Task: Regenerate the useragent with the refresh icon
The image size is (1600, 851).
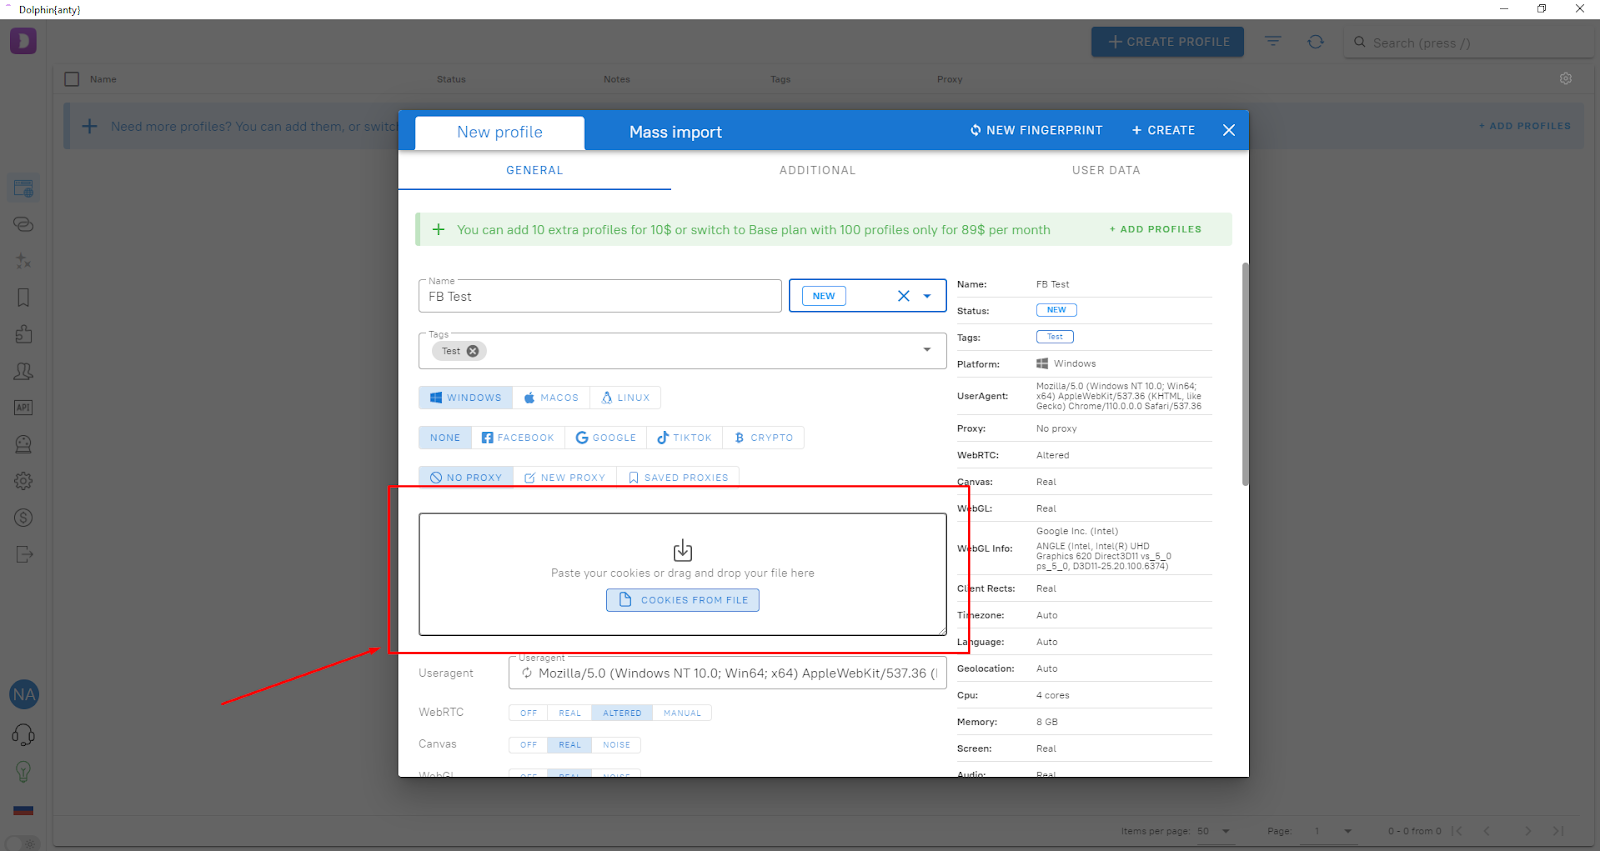Action: point(527,673)
